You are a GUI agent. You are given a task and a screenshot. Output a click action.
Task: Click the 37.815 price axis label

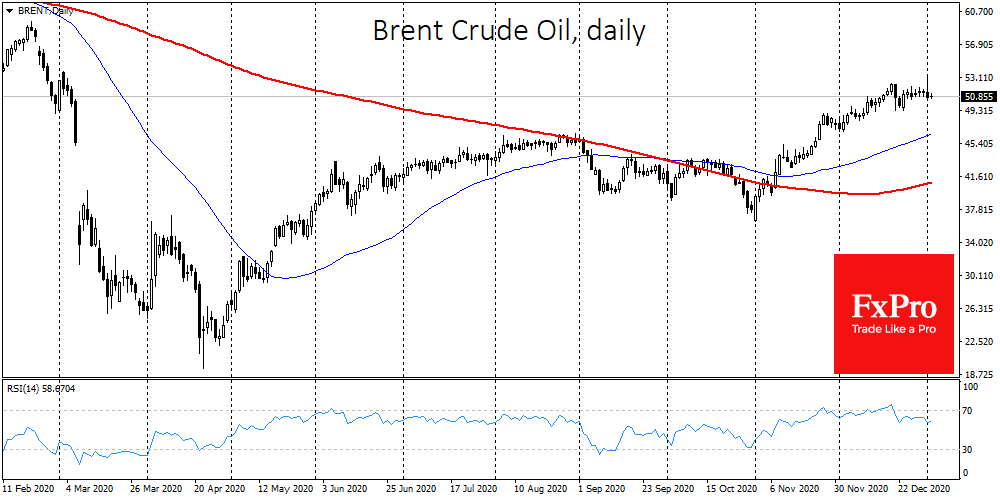[x=977, y=210]
